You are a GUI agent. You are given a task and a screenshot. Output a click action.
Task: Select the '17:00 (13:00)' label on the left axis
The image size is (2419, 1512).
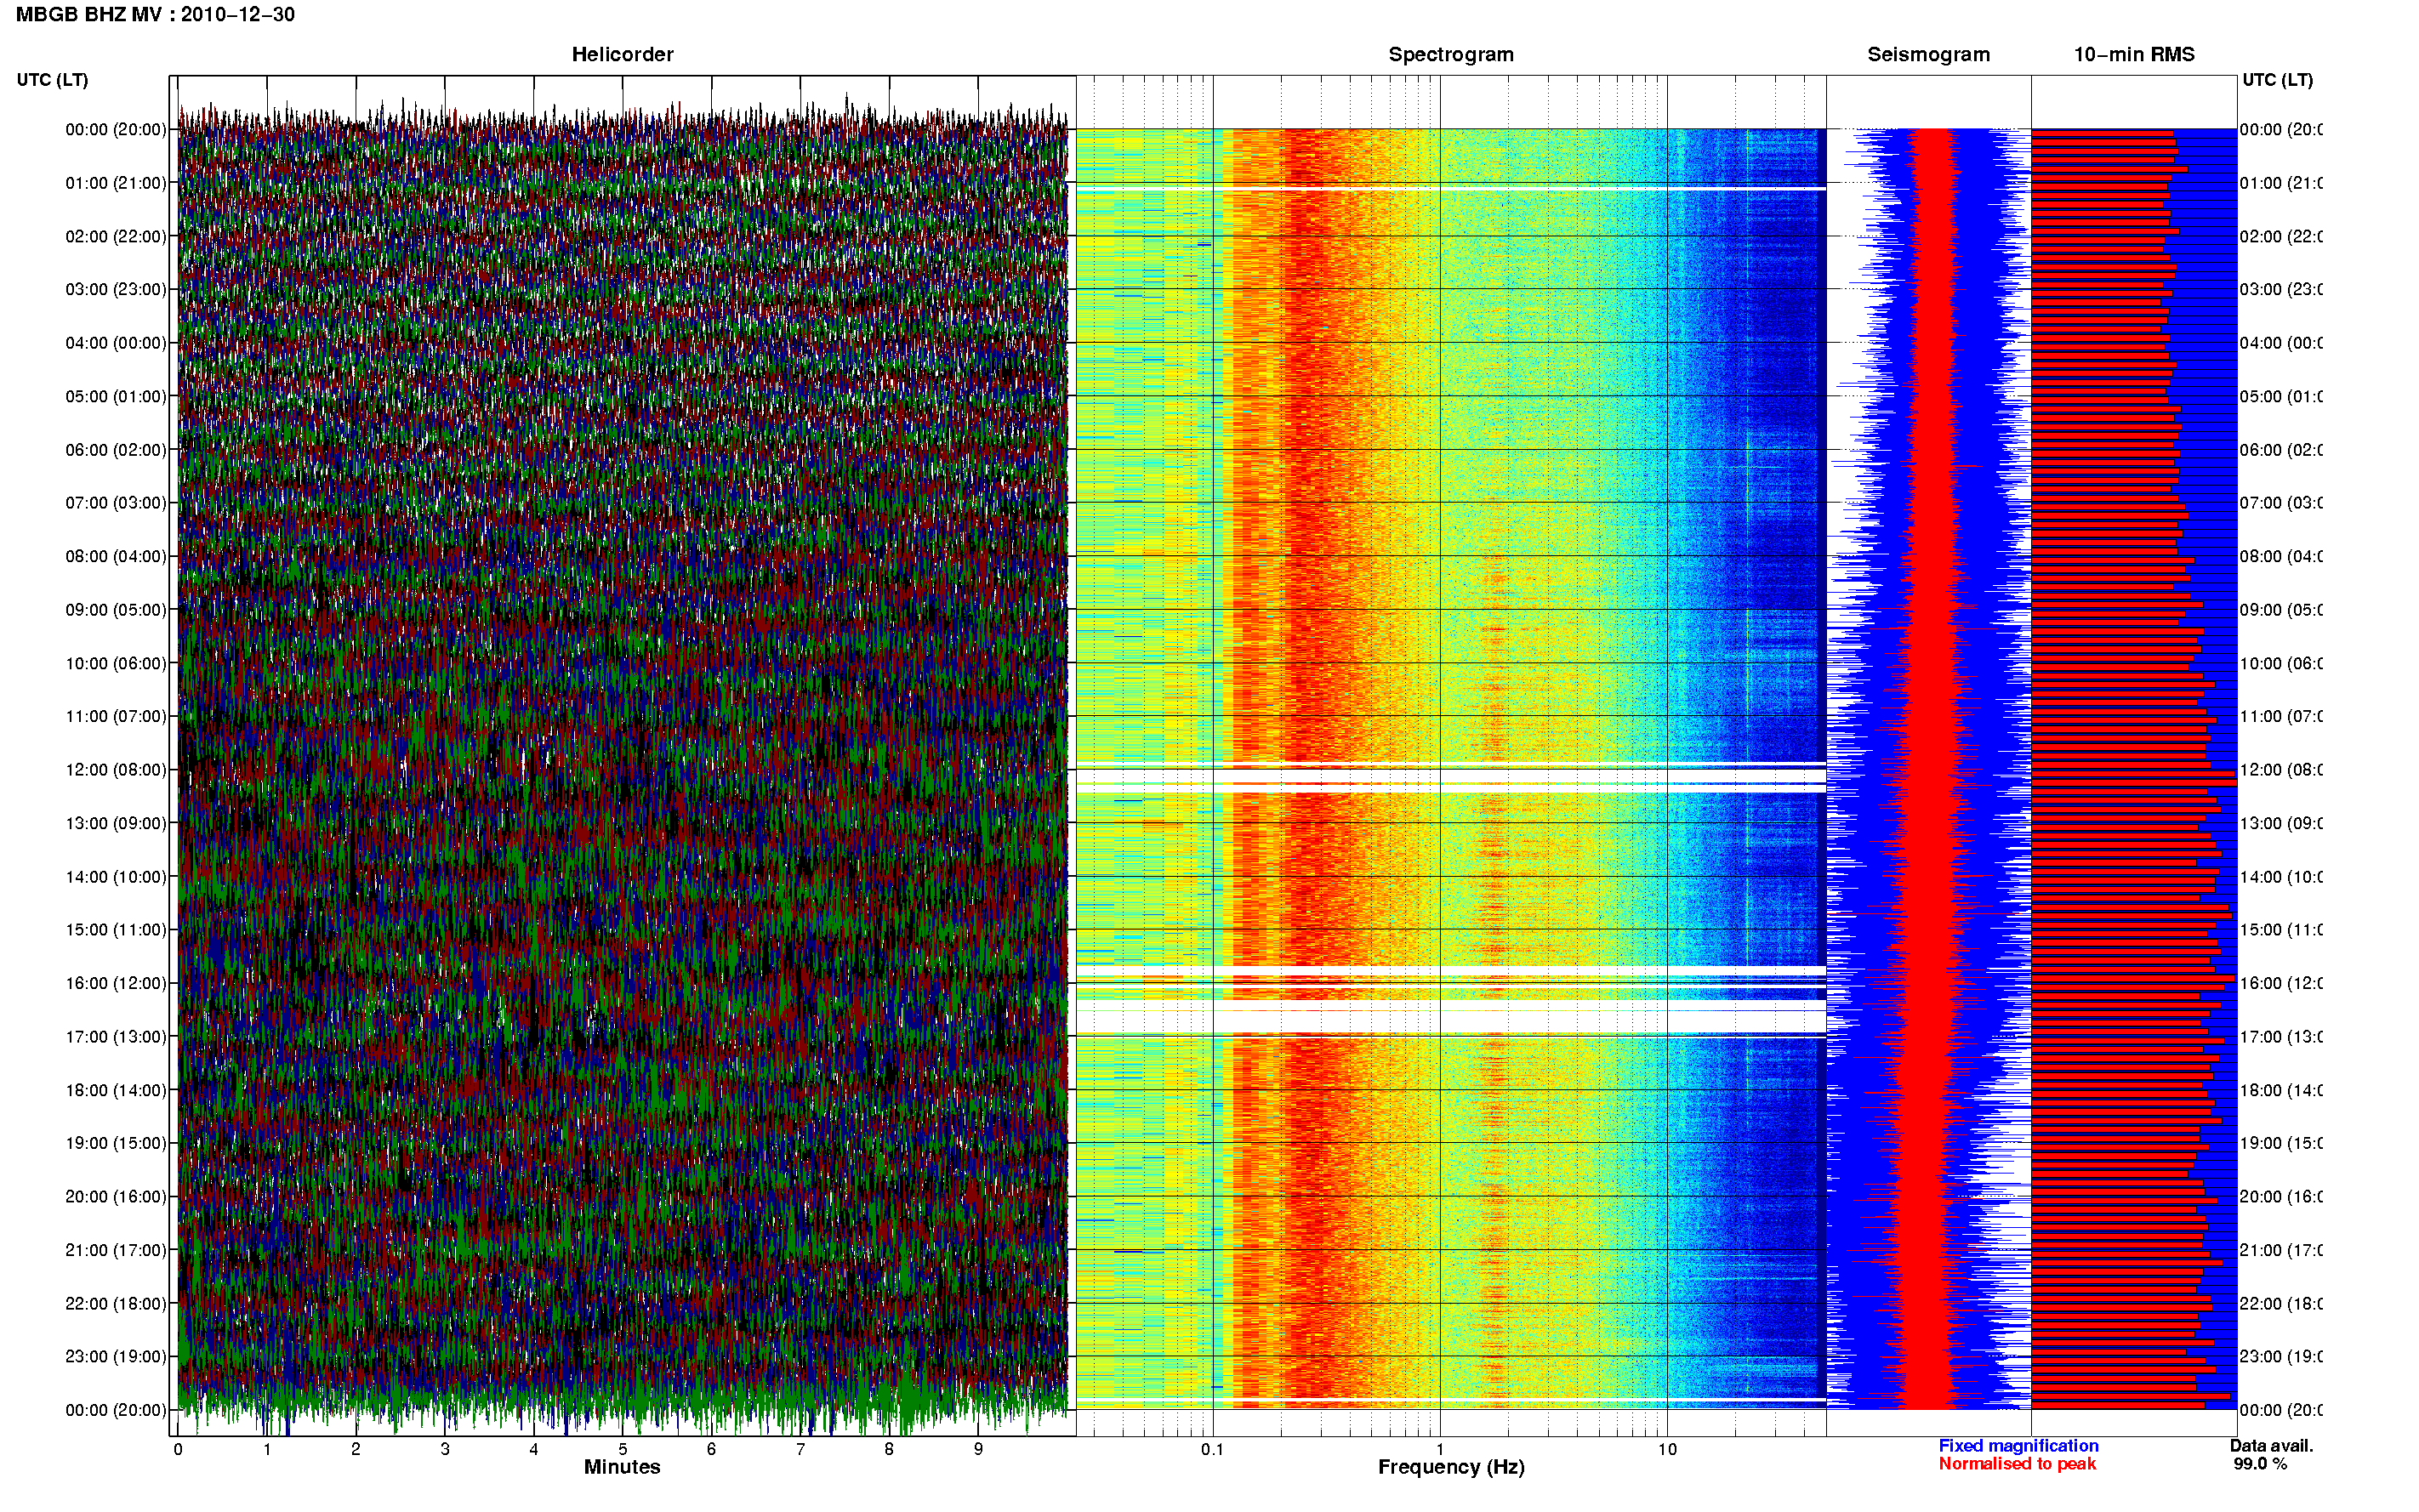(x=116, y=1037)
